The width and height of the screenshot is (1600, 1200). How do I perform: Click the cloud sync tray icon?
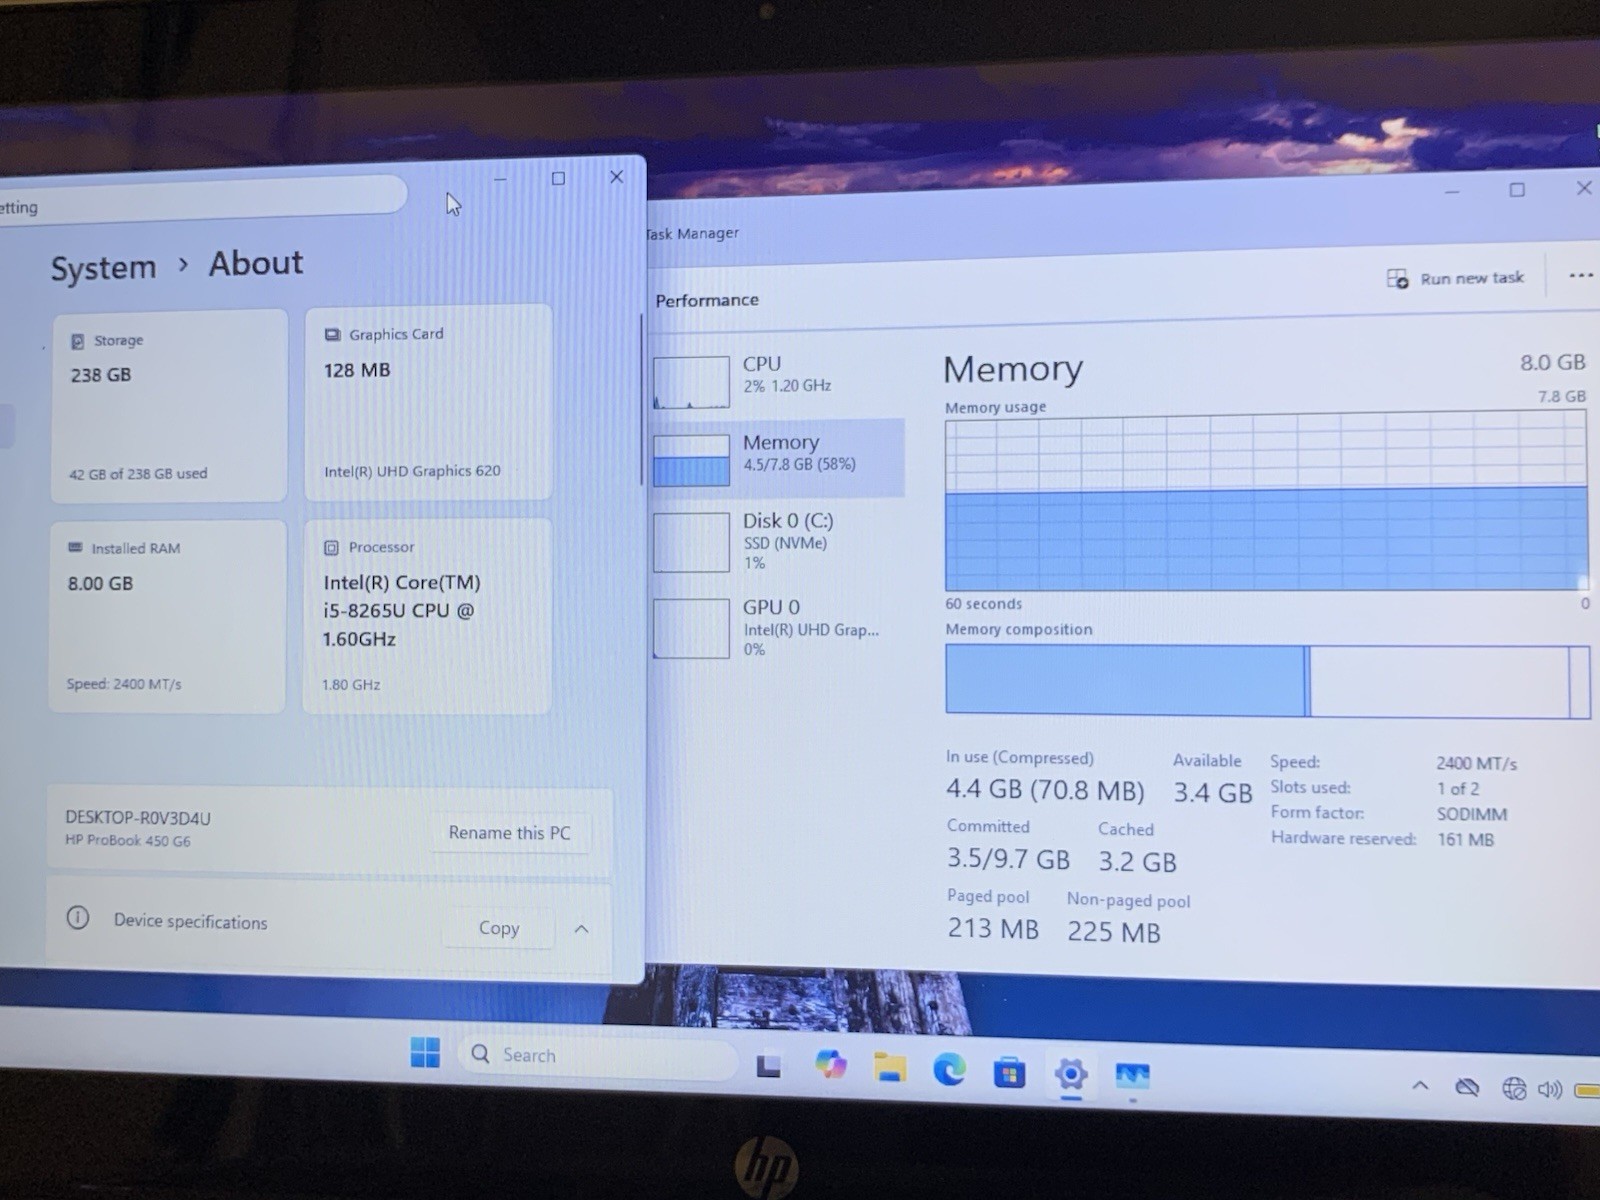[x=1467, y=1087]
